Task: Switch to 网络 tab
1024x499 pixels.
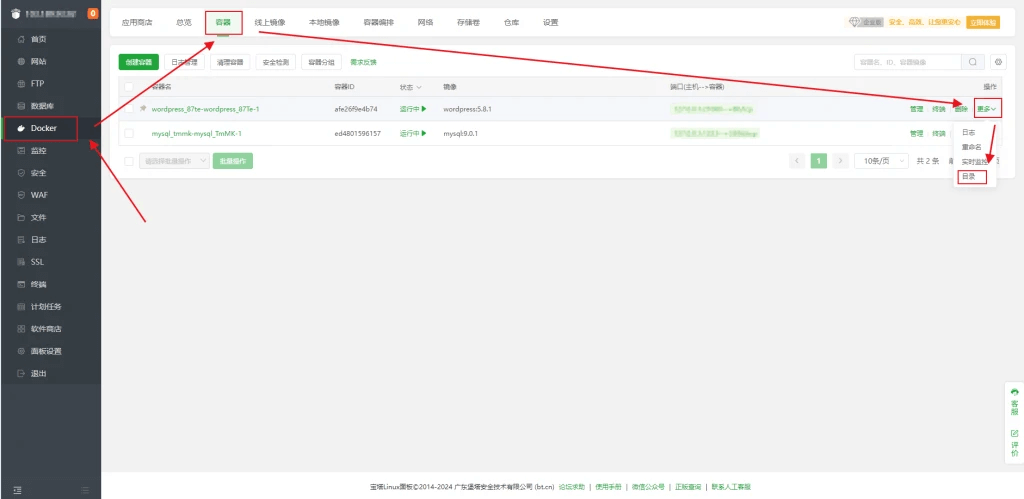Action: click(425, 22)
